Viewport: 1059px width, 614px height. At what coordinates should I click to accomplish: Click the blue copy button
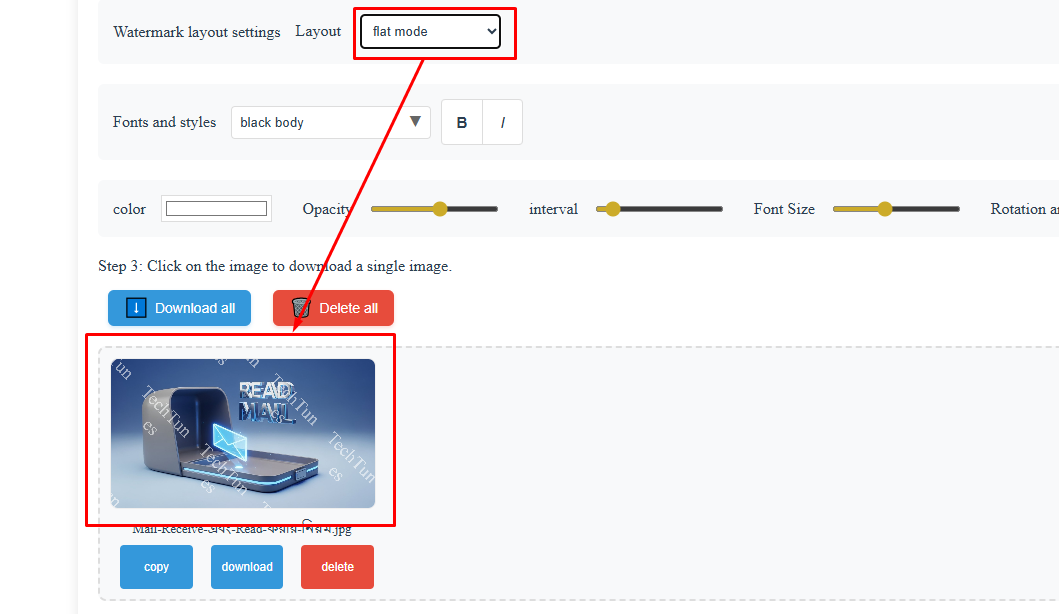point(157,567)
